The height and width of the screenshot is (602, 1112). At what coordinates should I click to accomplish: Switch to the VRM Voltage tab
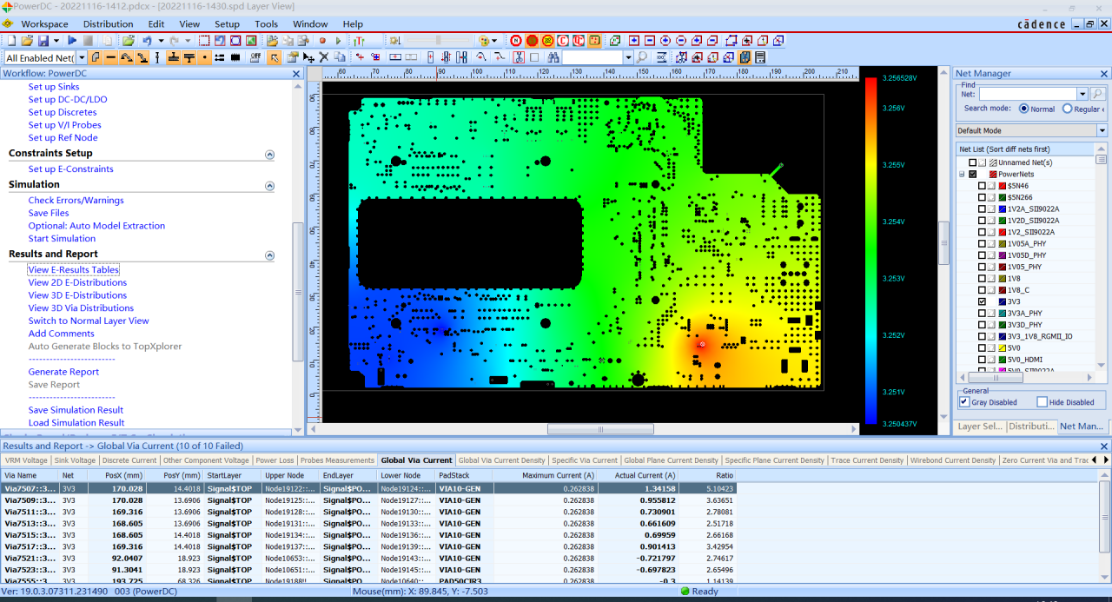point(26,460)
